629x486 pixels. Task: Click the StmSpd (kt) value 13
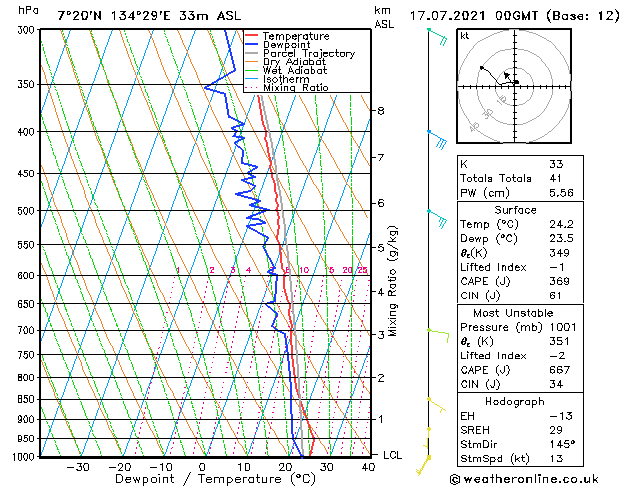coord(556,458)
